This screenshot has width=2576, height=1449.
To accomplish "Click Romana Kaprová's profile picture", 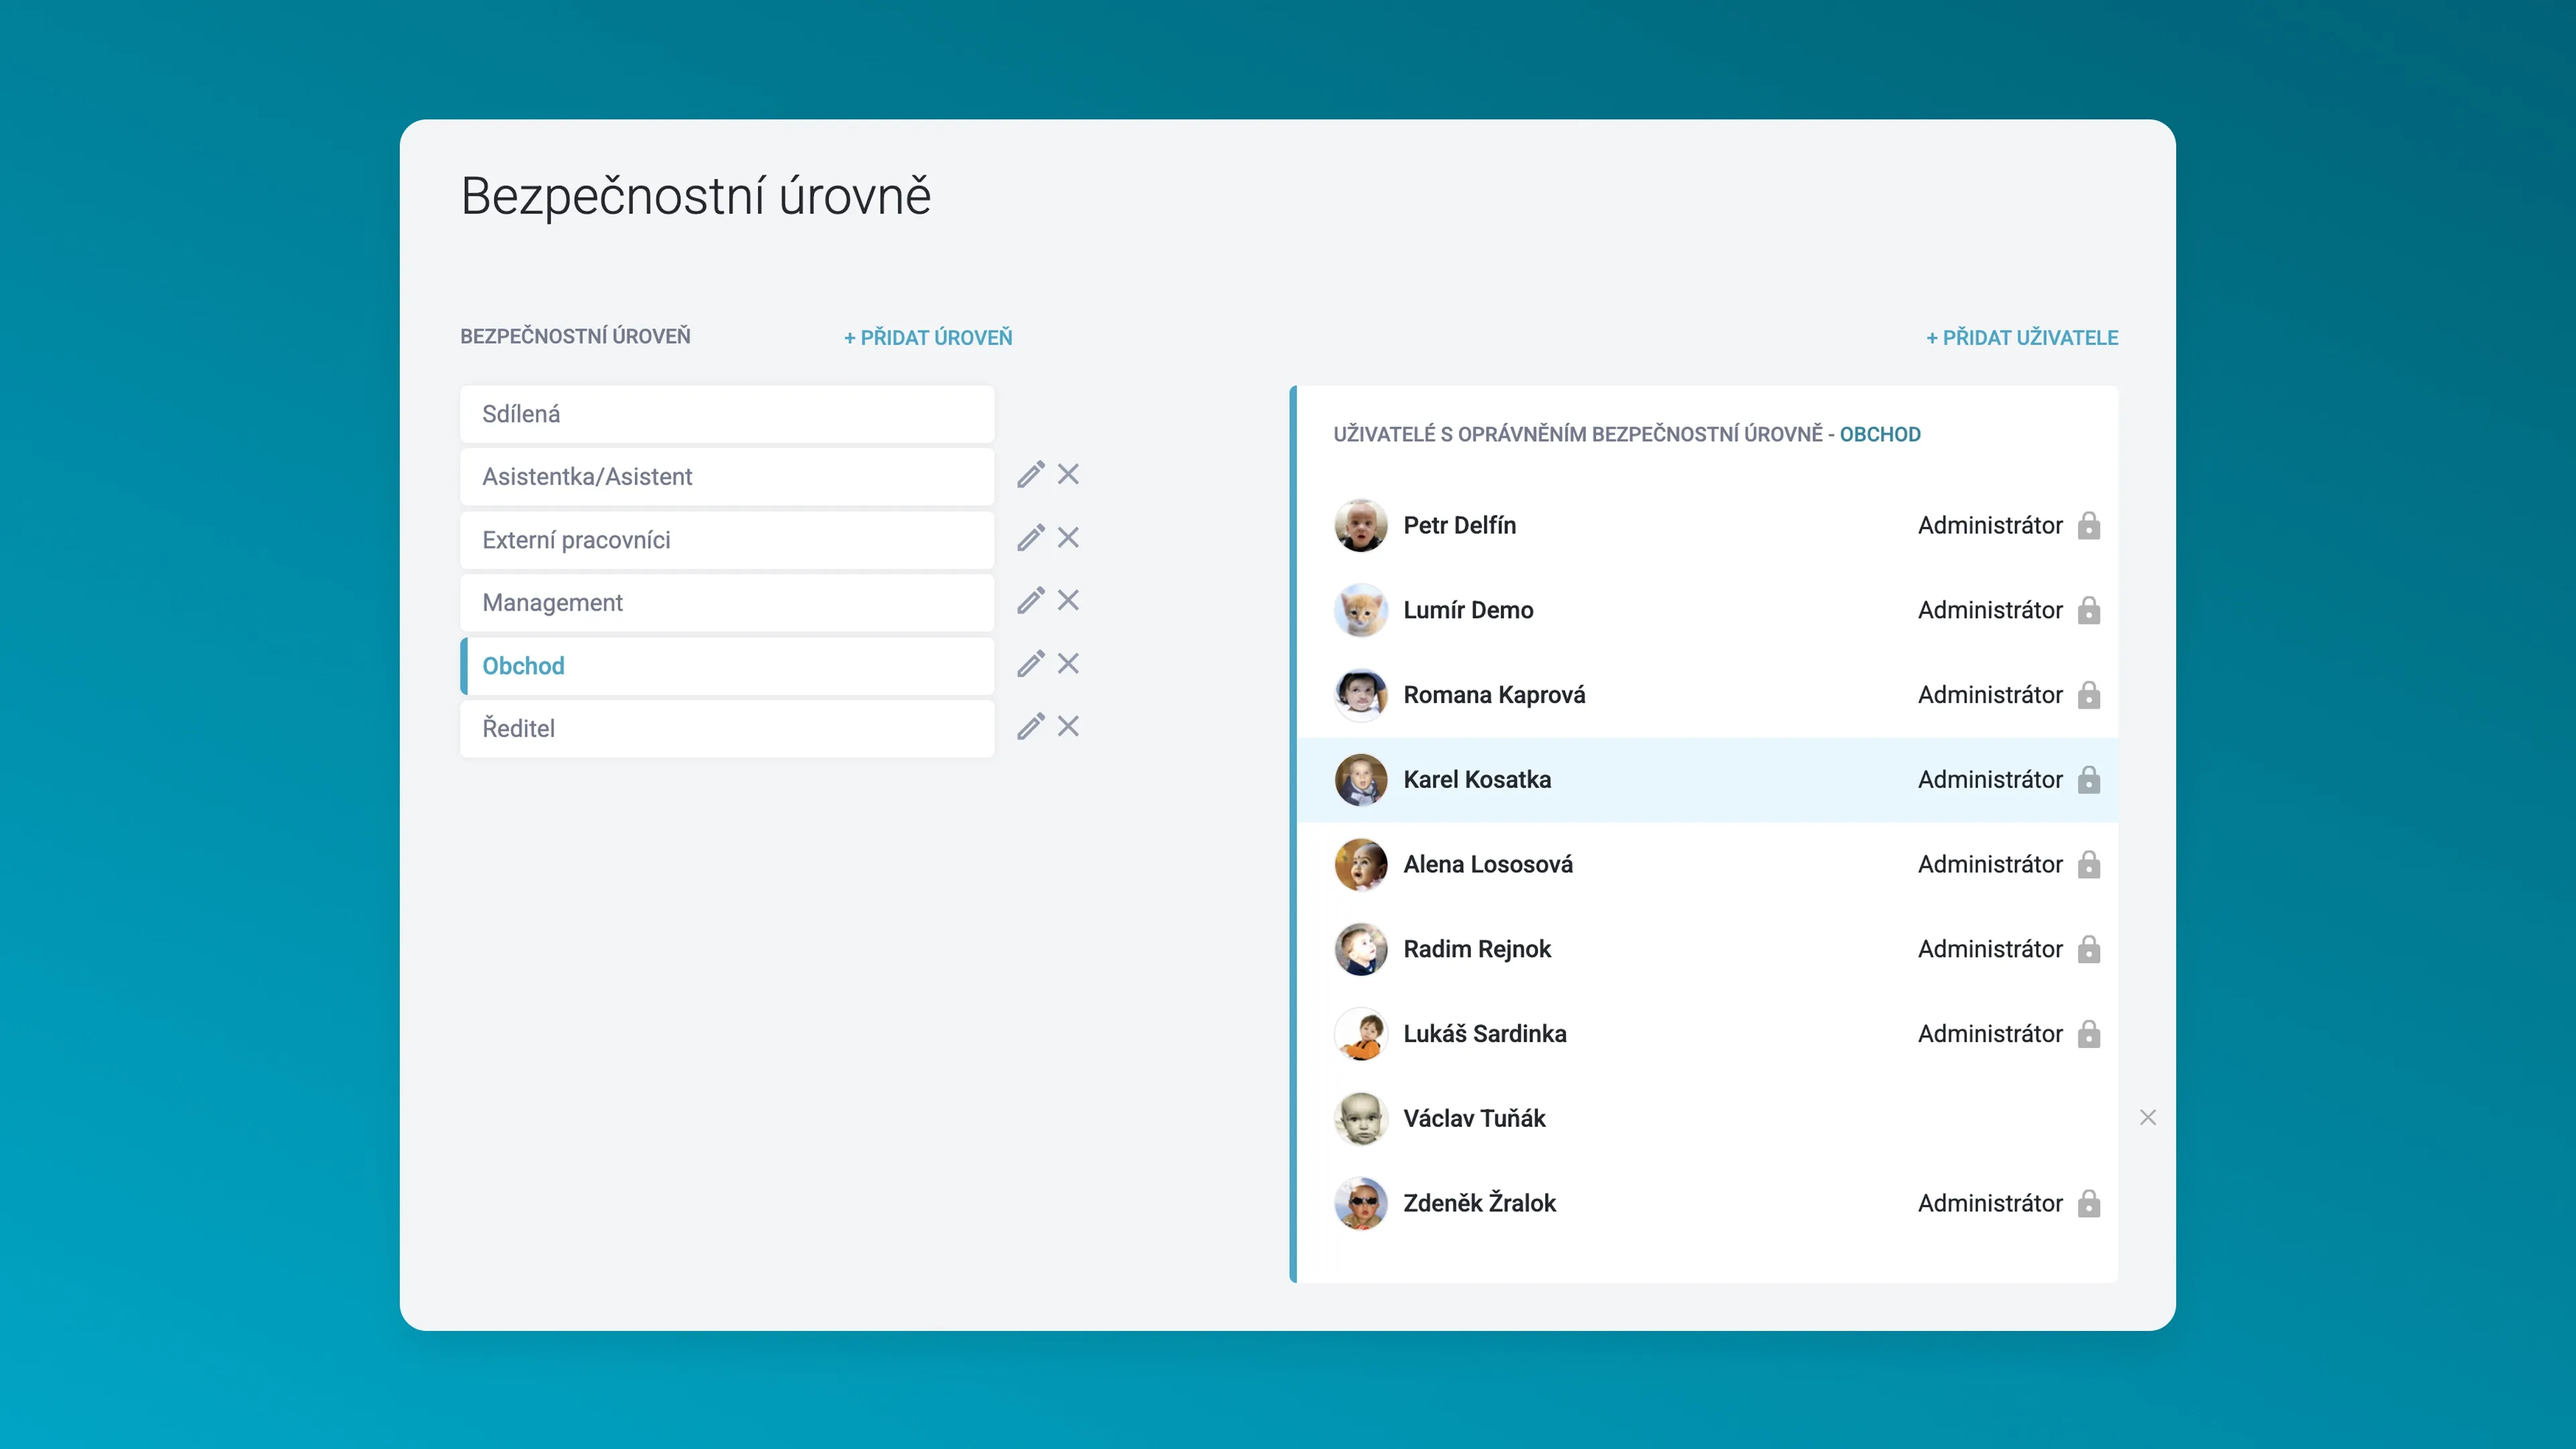I will [x=1361, y=695].
